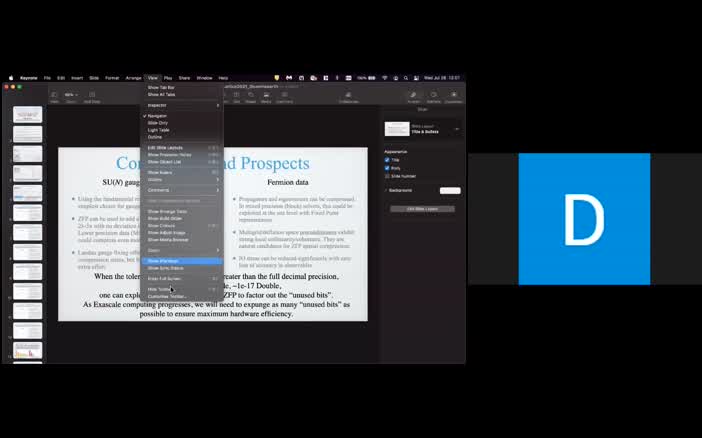Click the Malwarebytes M menu bar icon
This screenshot has width=702, height=438.
[x=289, y=78]
